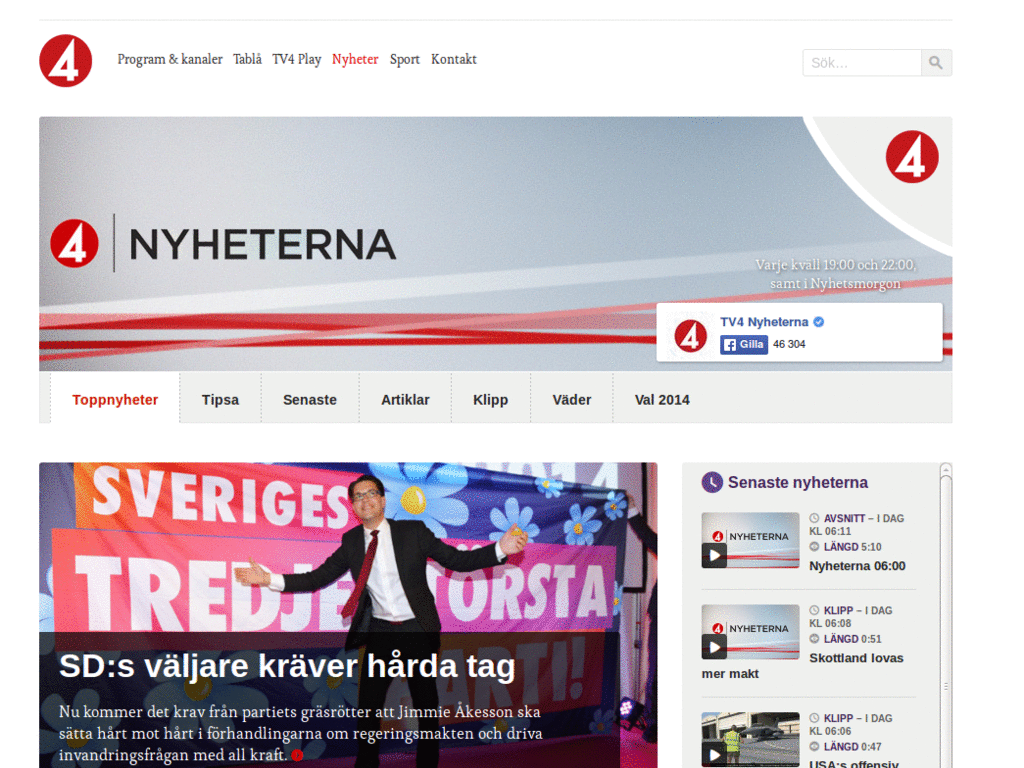Click KLIPP – I DAG KL 06:08 label

click(851, 617)
